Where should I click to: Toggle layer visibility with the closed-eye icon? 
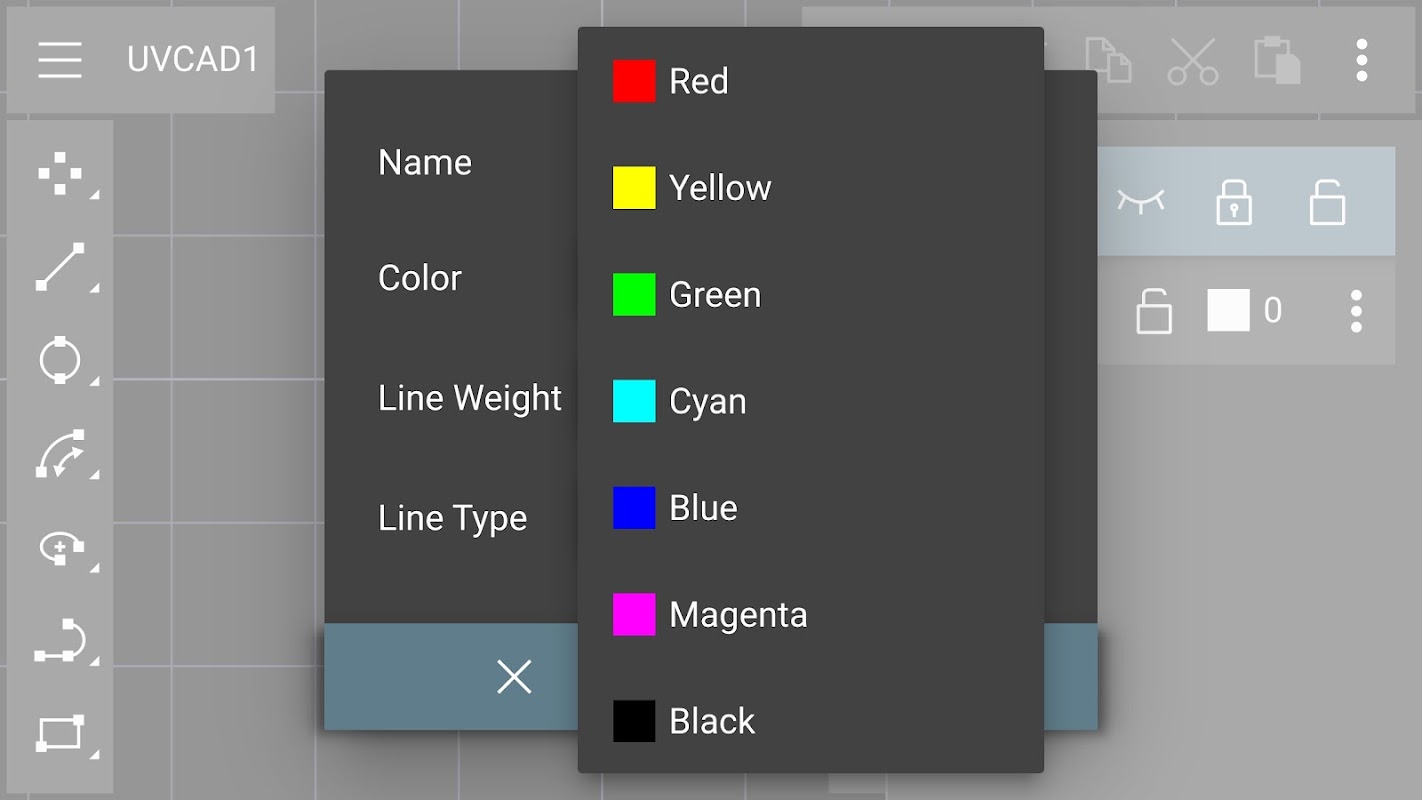(1141, 202)
